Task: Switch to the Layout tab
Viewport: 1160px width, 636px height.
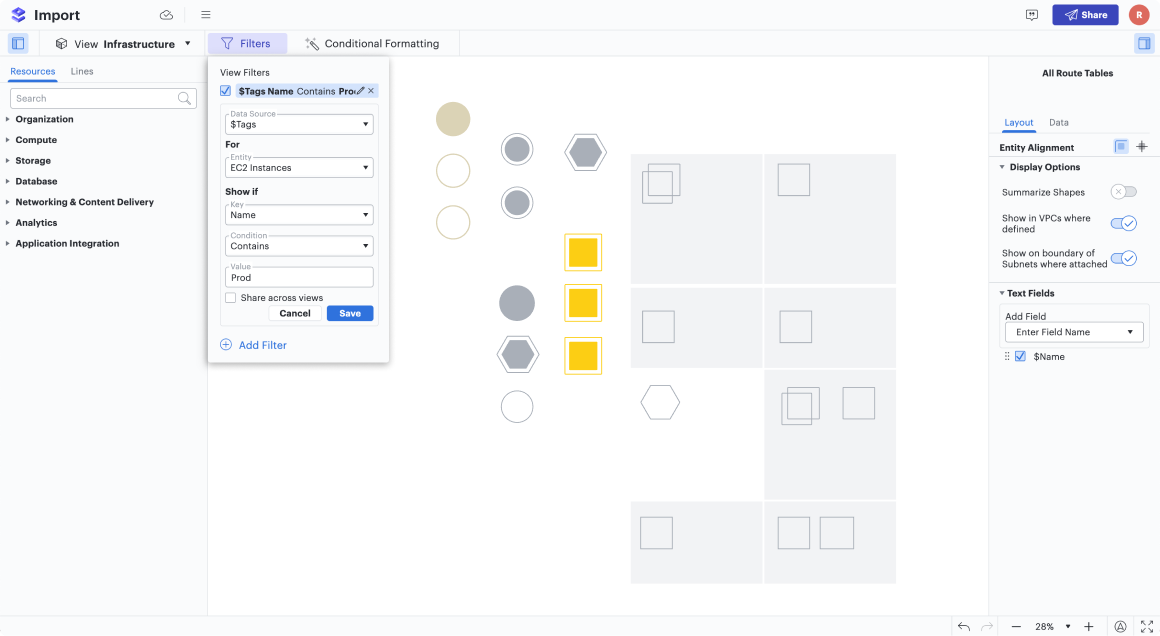Action: (x=1018, y=123)
